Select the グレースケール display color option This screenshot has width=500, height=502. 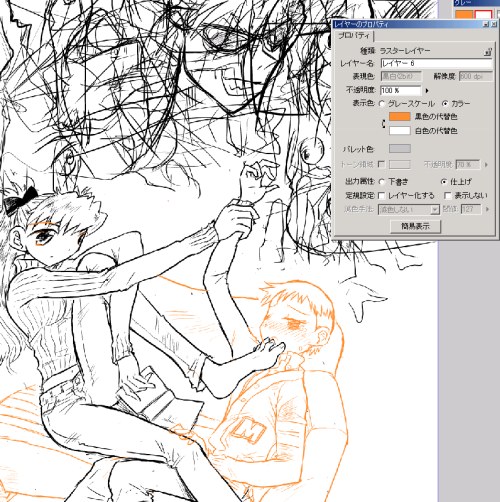point(382,104)
